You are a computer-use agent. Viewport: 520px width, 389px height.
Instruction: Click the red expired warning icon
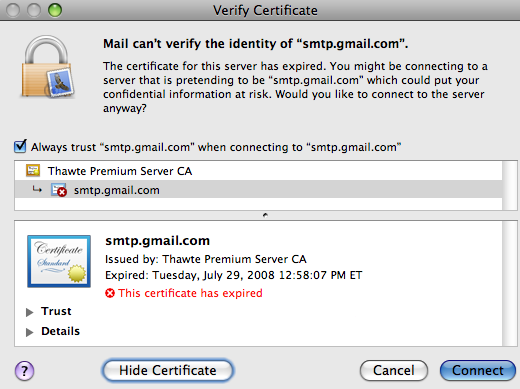(110, 293)
